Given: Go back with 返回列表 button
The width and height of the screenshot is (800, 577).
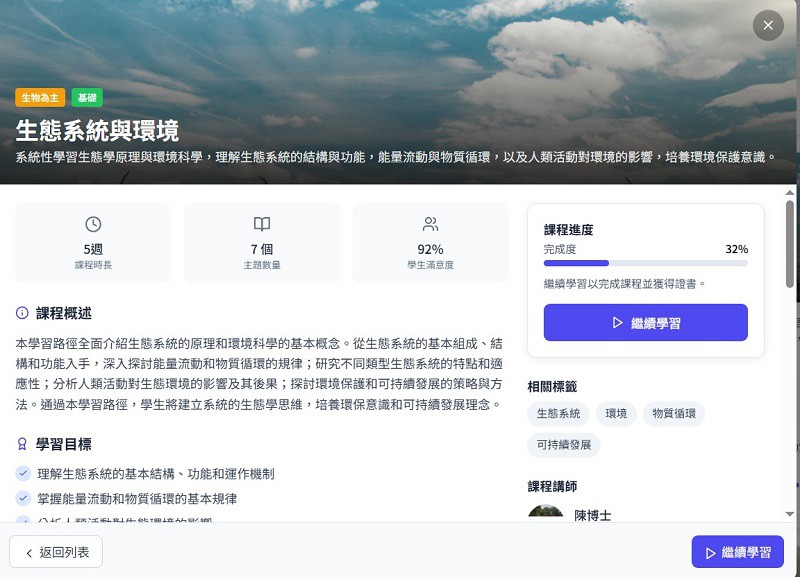Looking at the screenshot, I should tap(56, 552).
